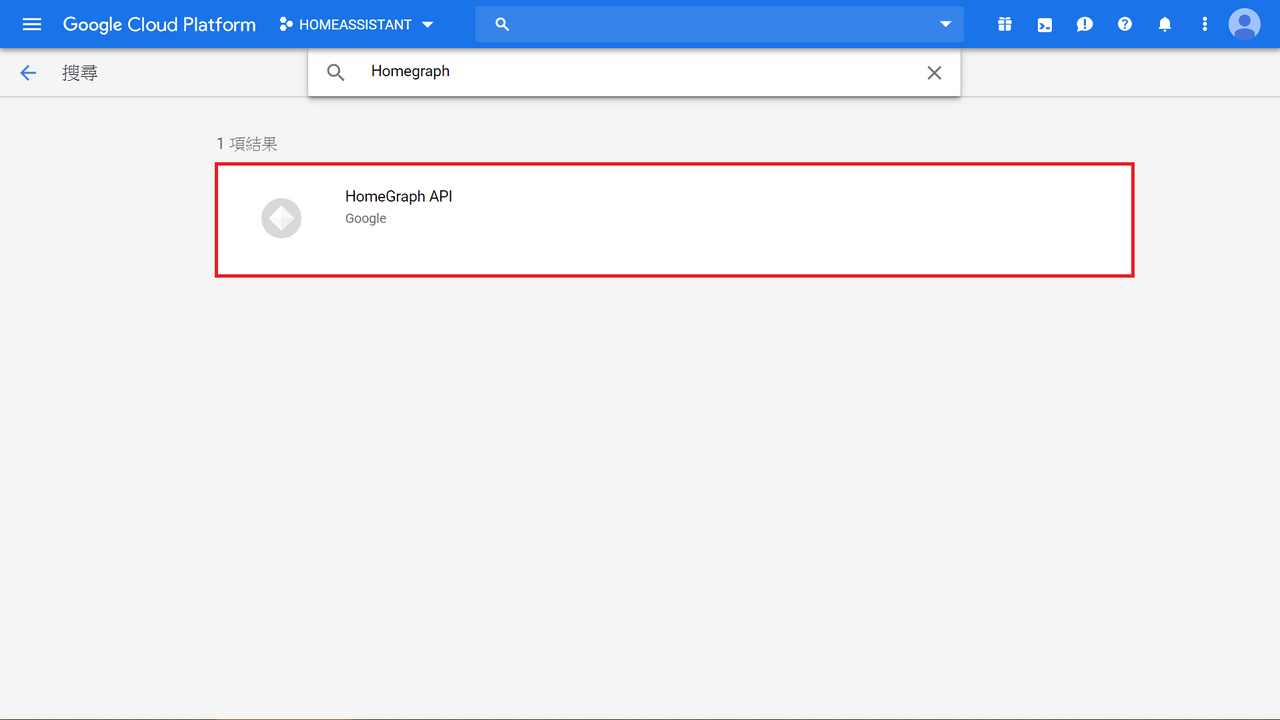Open the gift free trial icon
This screenshot has width=1280, height=720.
(1005, 24)
